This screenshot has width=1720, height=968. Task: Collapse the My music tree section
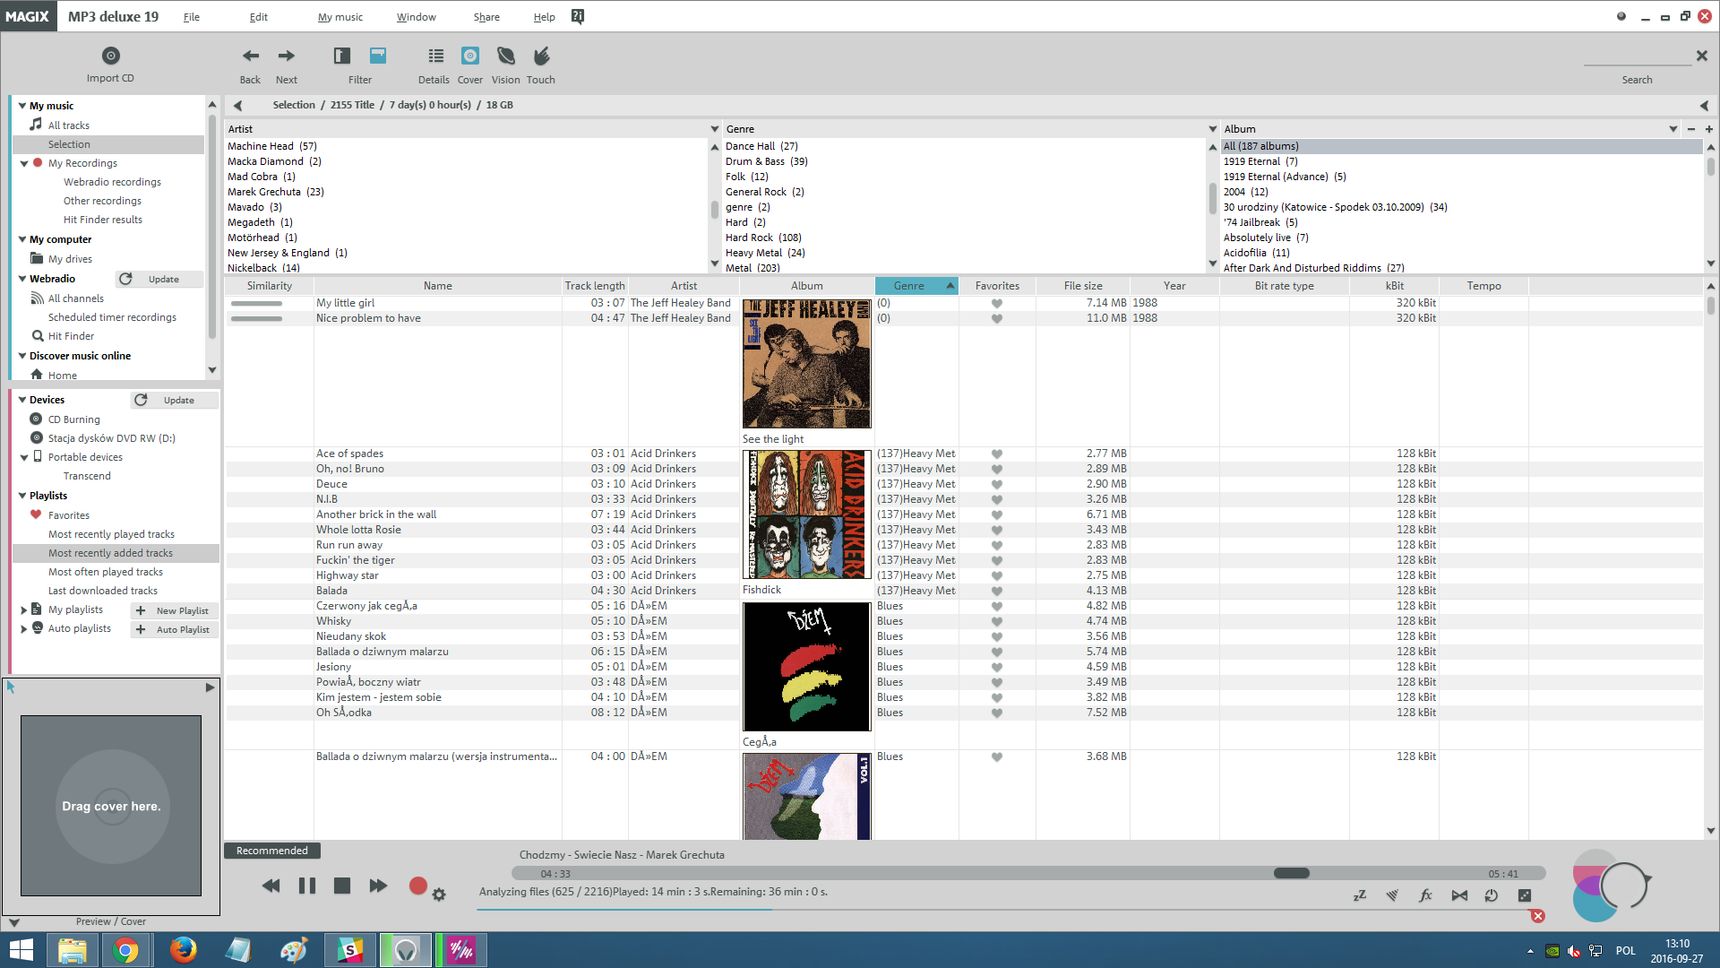pos(22,105)
